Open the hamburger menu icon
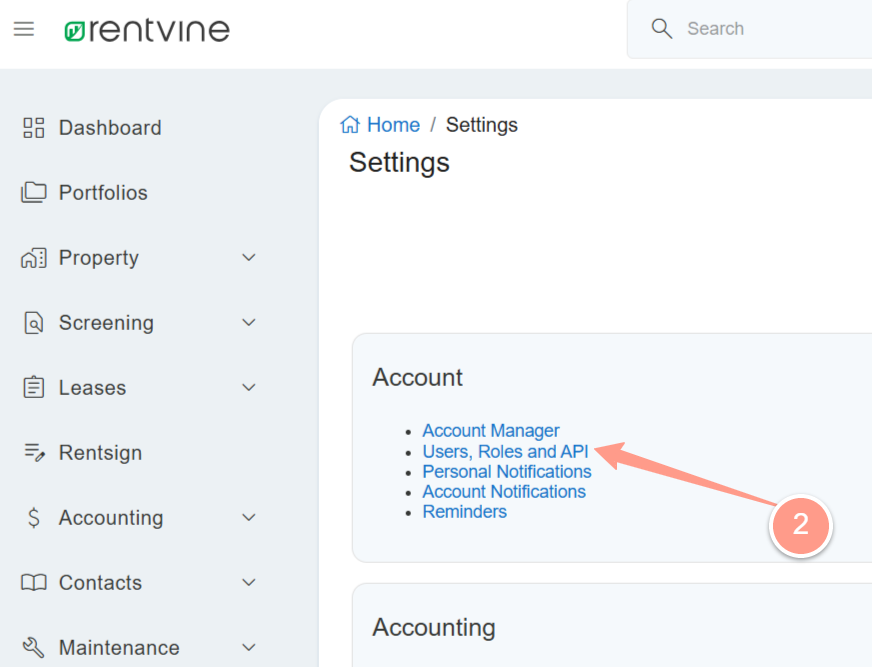 24,29
